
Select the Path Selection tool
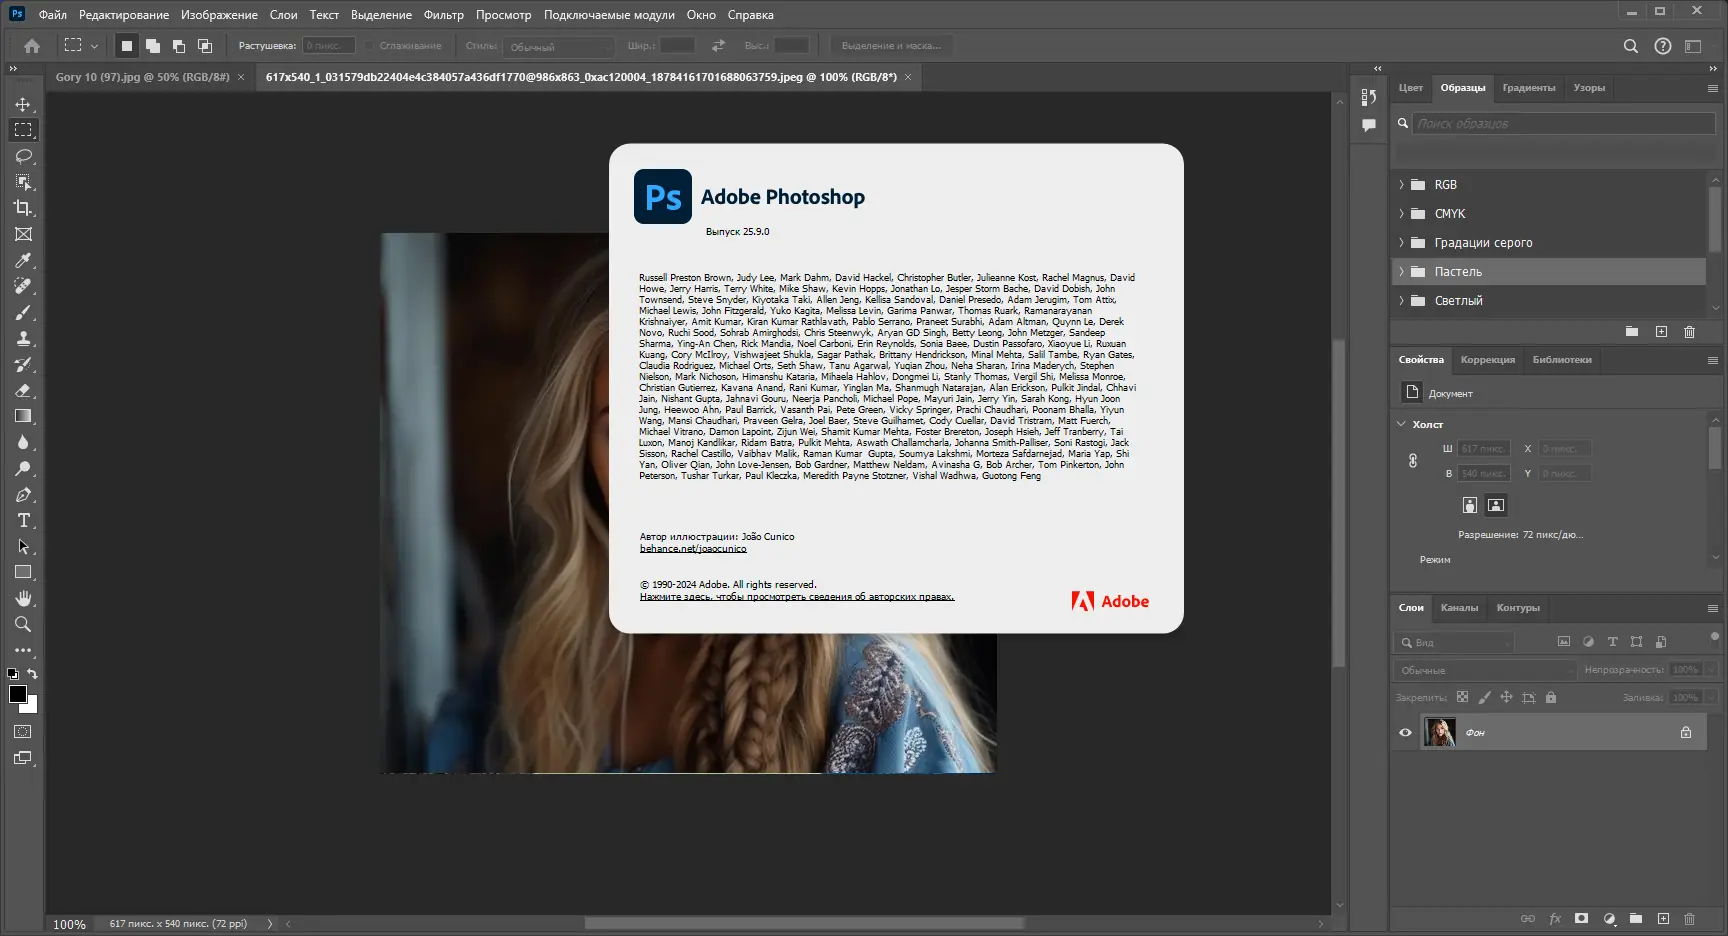(23, 546)
